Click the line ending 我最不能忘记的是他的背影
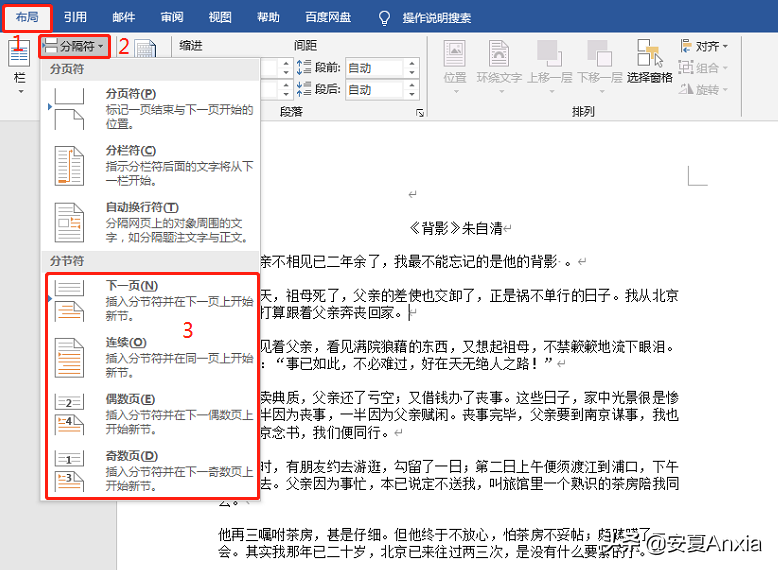The height and width of the screenshot is (570, 778). pos(475,261)
